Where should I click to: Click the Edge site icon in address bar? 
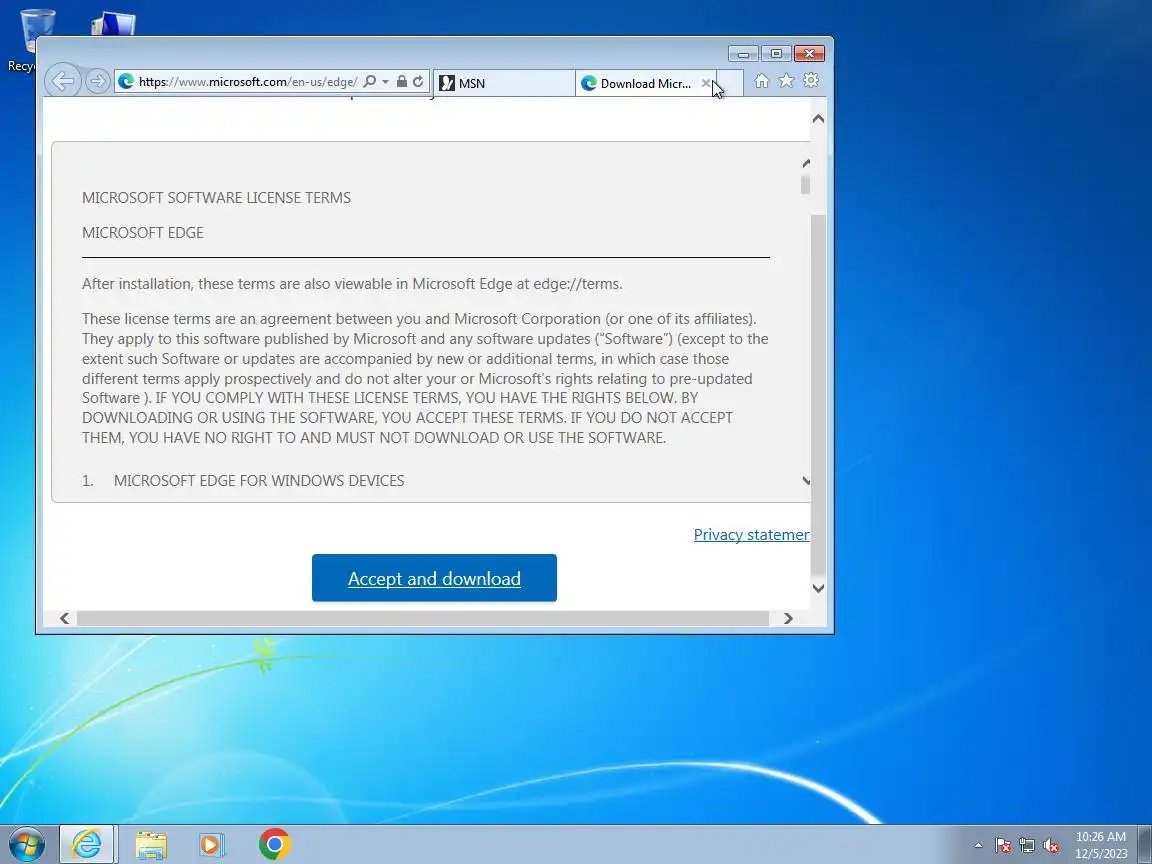click(x=126, y=82)
